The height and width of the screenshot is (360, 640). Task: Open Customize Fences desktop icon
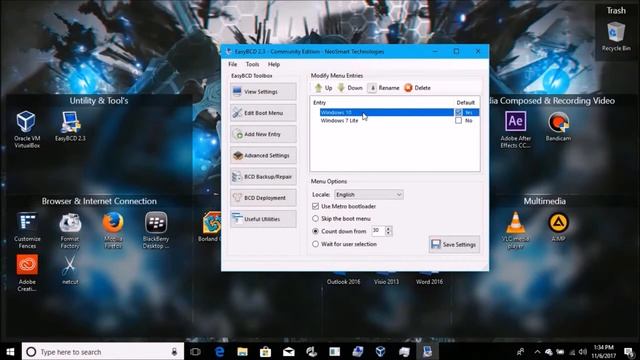click(27, 230)
